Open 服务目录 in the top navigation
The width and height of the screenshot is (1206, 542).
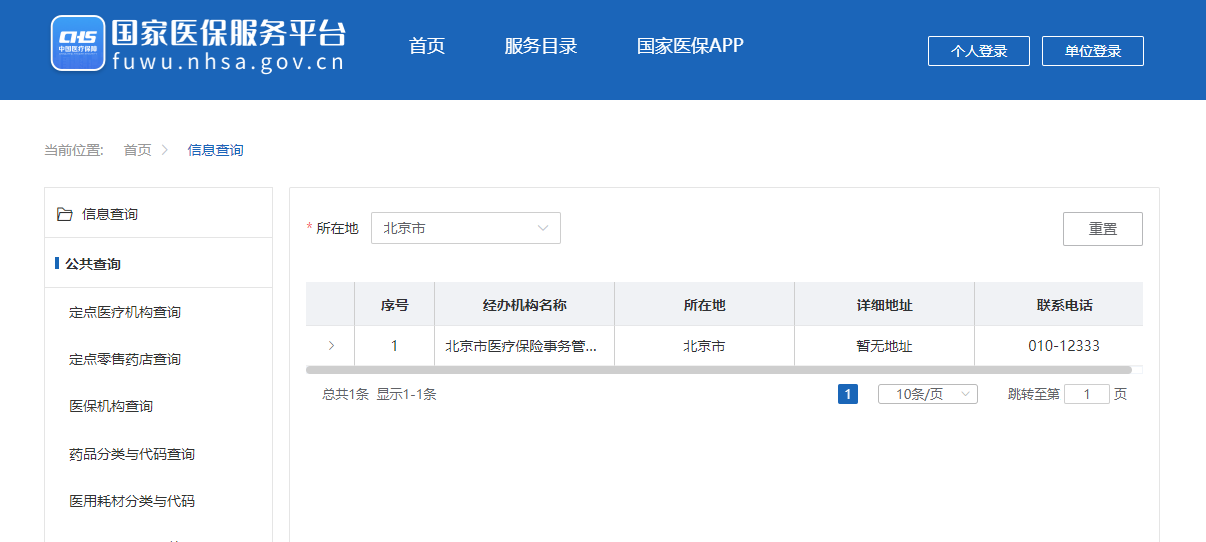pyautogui.click(x=541, y=46)
